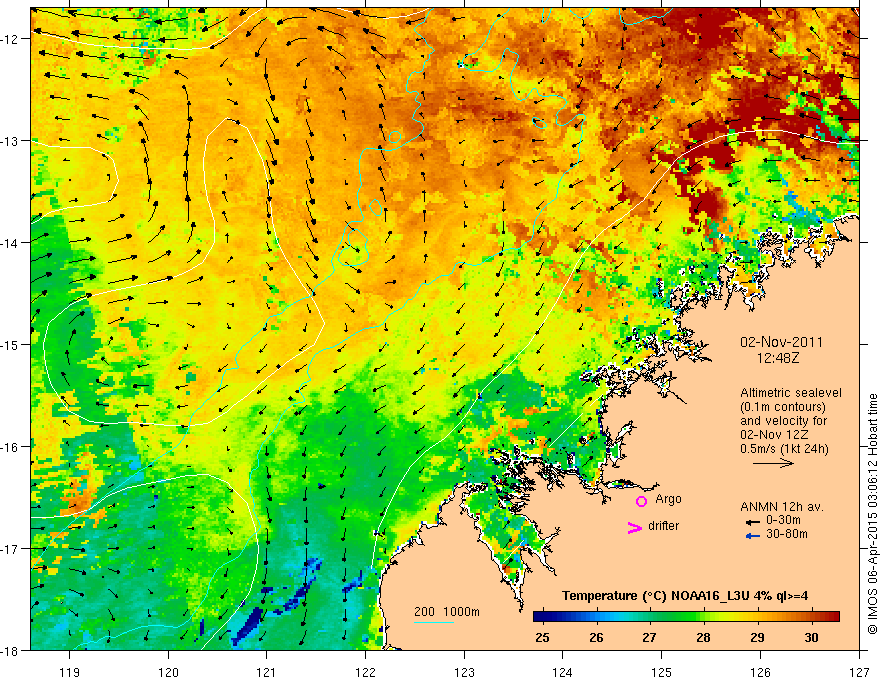Click latitude axis label -14
This screenshot has width=880, height=680.
coord(11,243)
